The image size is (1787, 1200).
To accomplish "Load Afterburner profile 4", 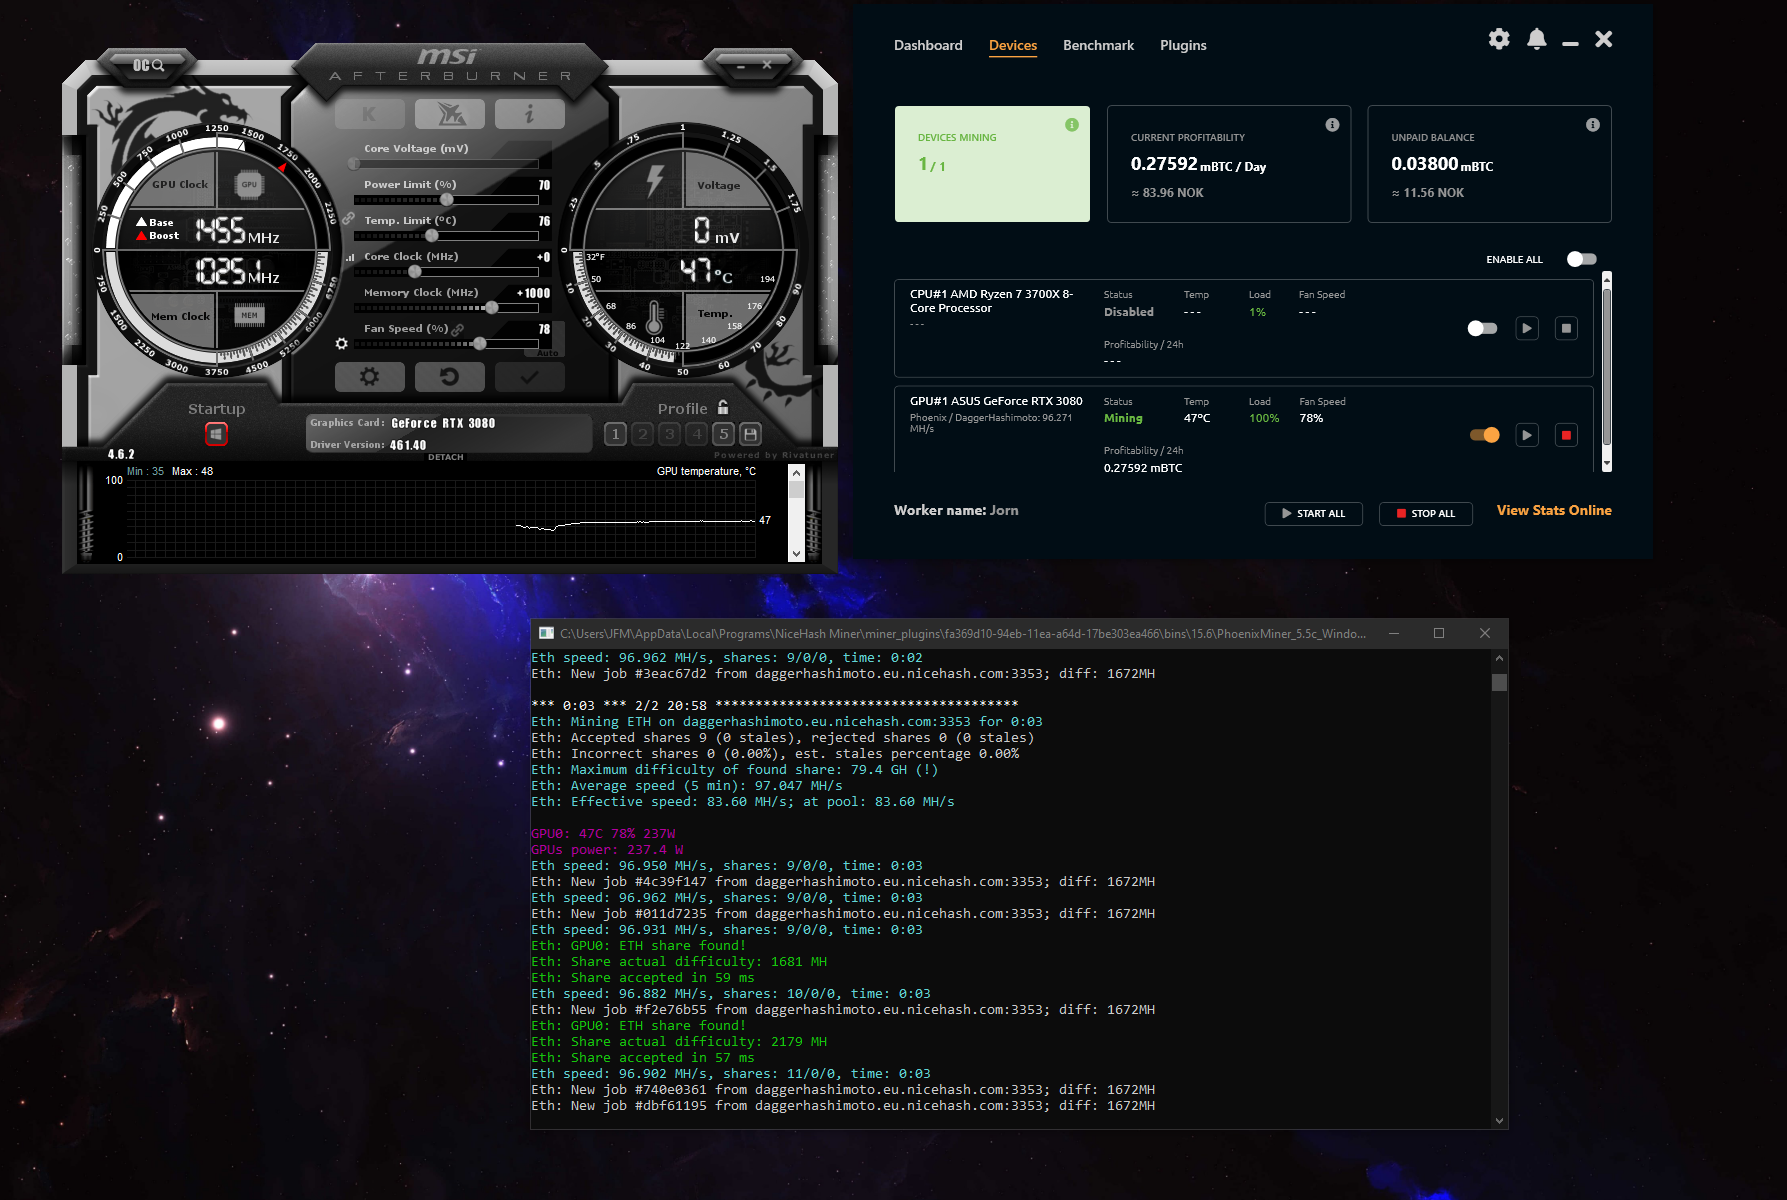I will tap(697, 433).
